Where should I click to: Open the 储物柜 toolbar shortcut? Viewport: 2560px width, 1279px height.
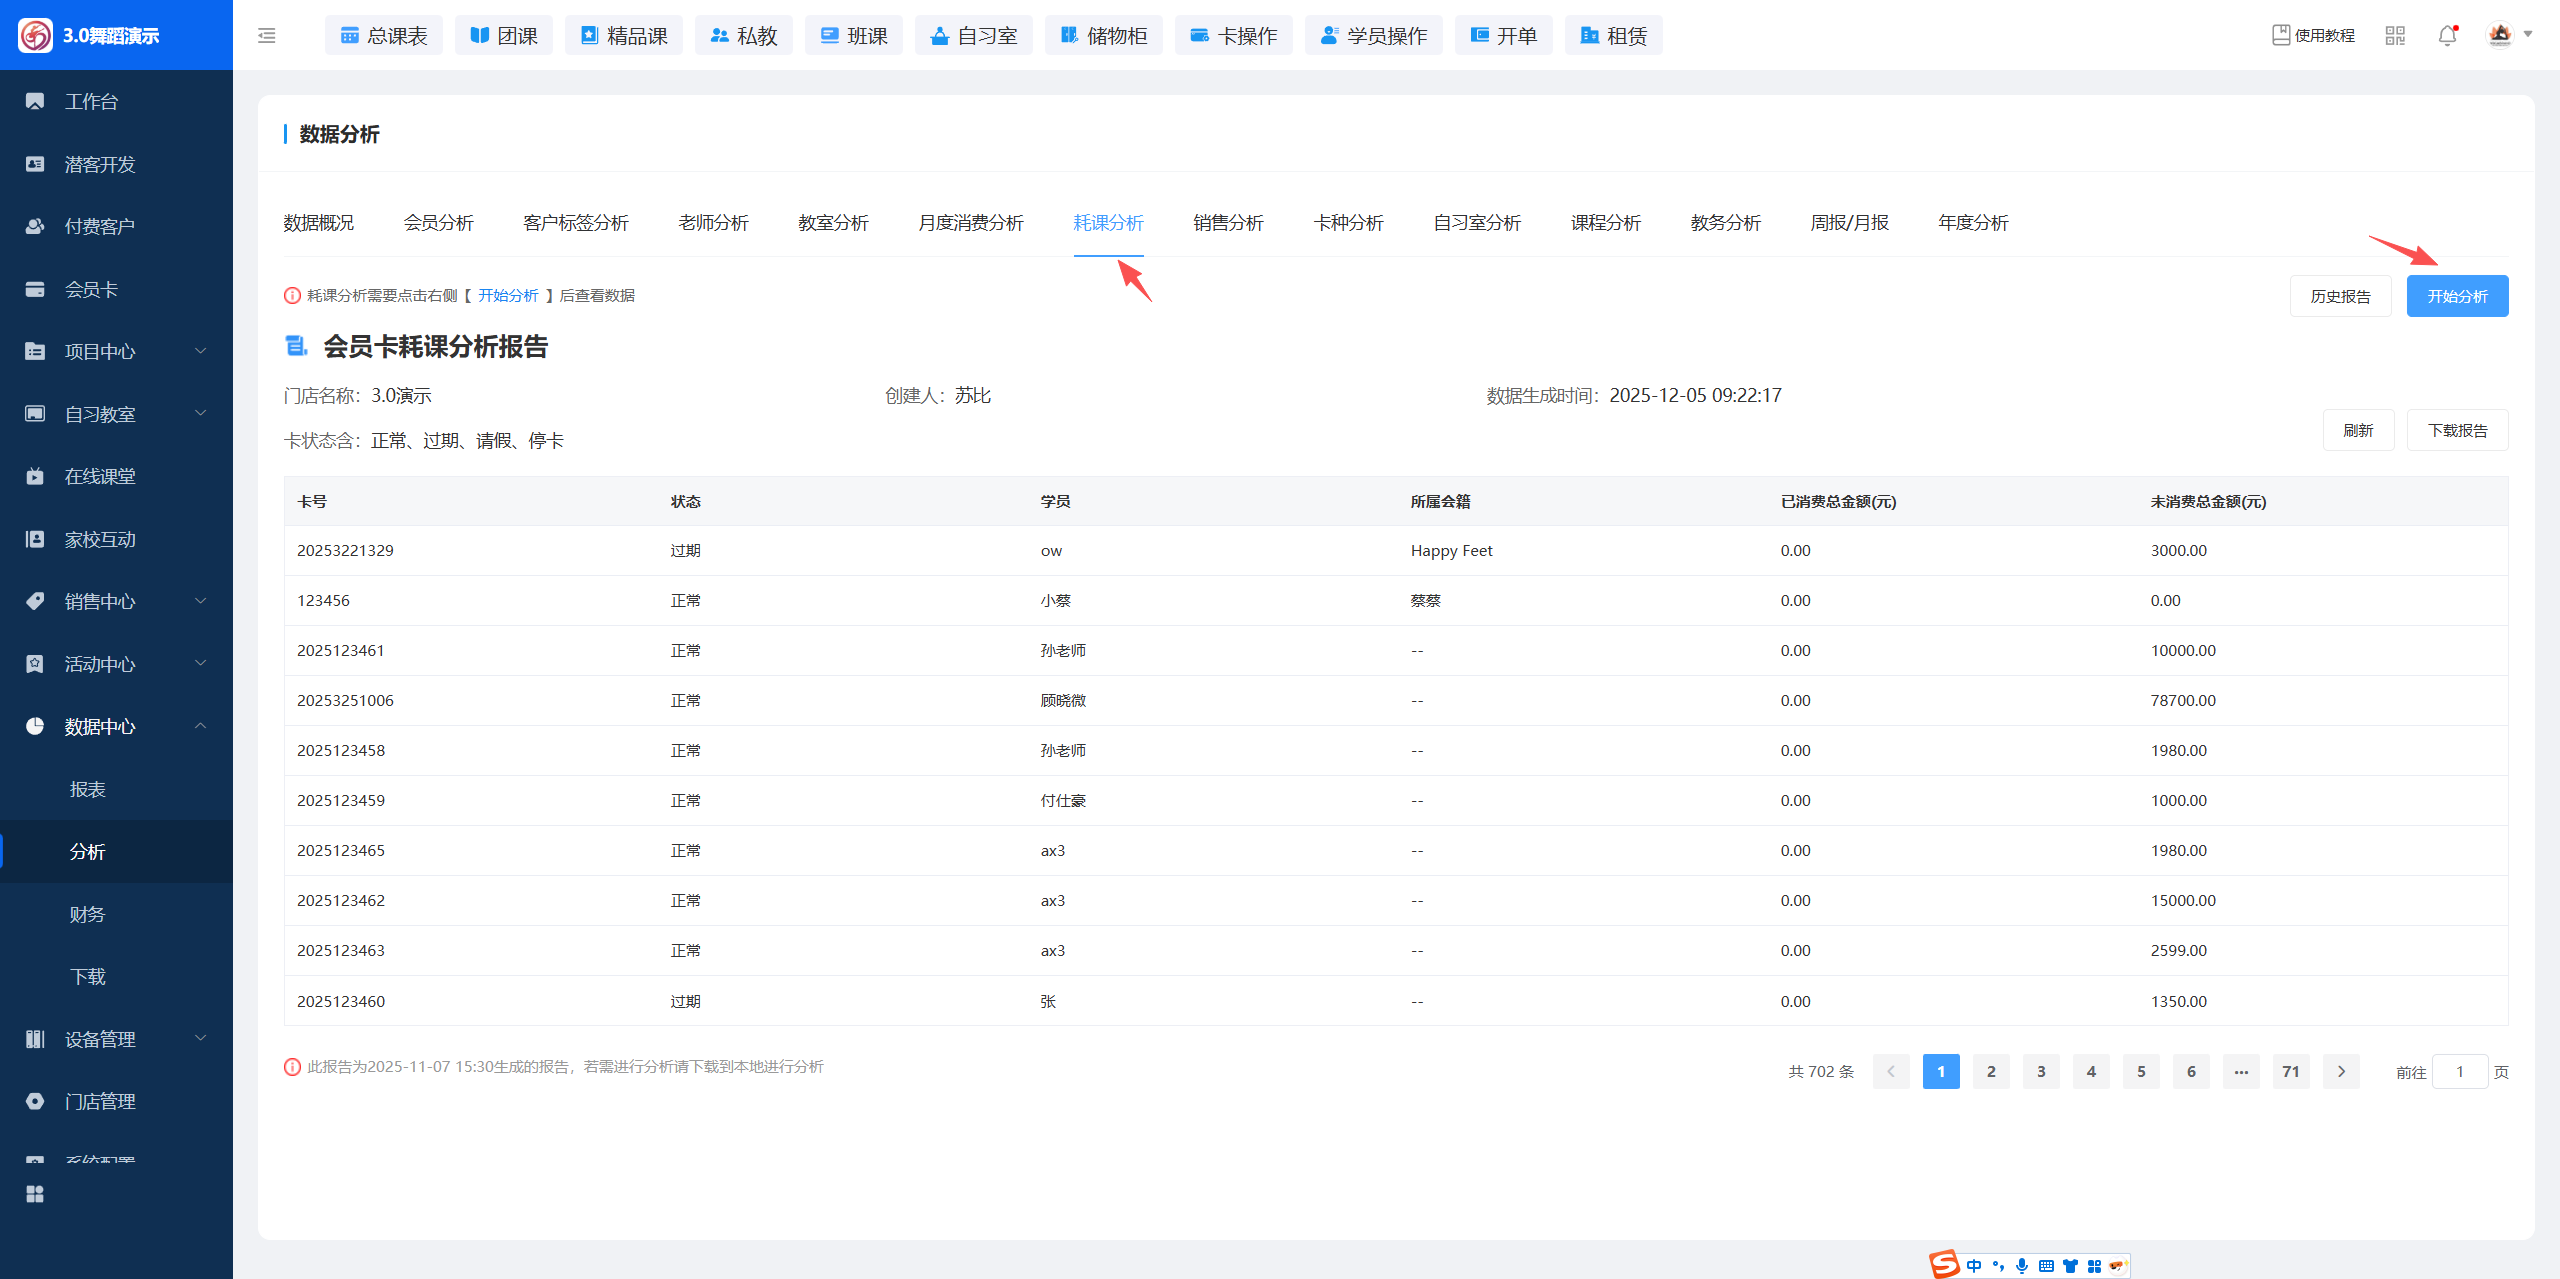(x=1103, y=36)
